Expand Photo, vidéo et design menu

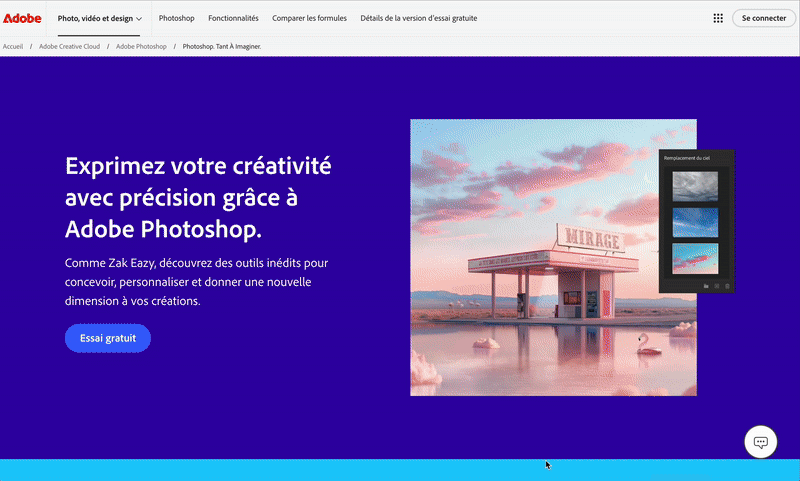(x=99, y=18)
